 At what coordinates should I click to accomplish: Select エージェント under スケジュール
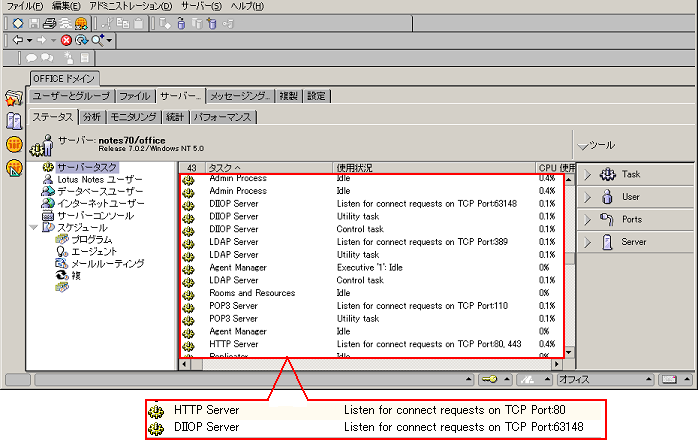coord(94,252)
